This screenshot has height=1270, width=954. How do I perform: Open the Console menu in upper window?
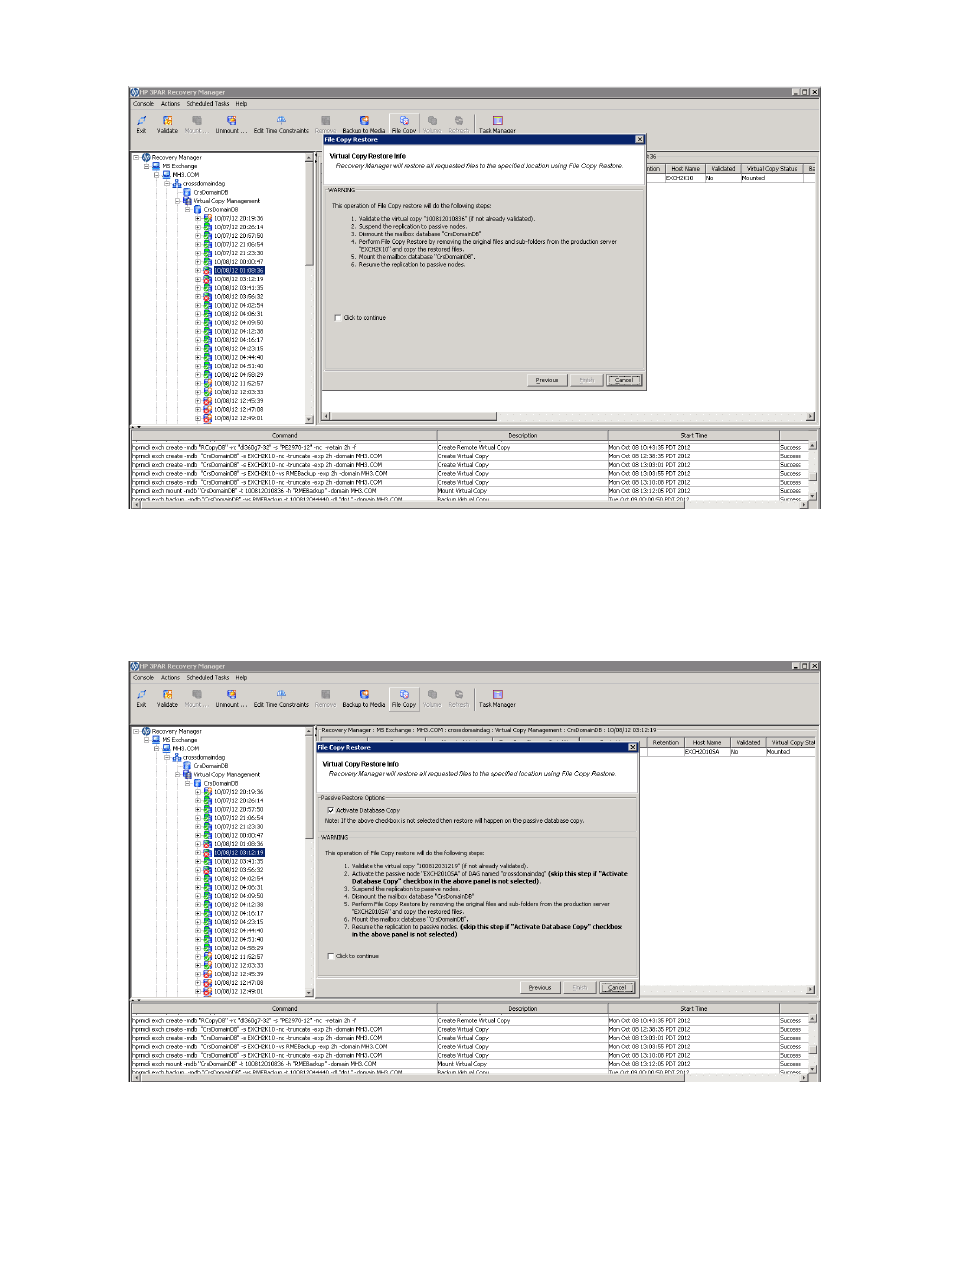(144, 104)
